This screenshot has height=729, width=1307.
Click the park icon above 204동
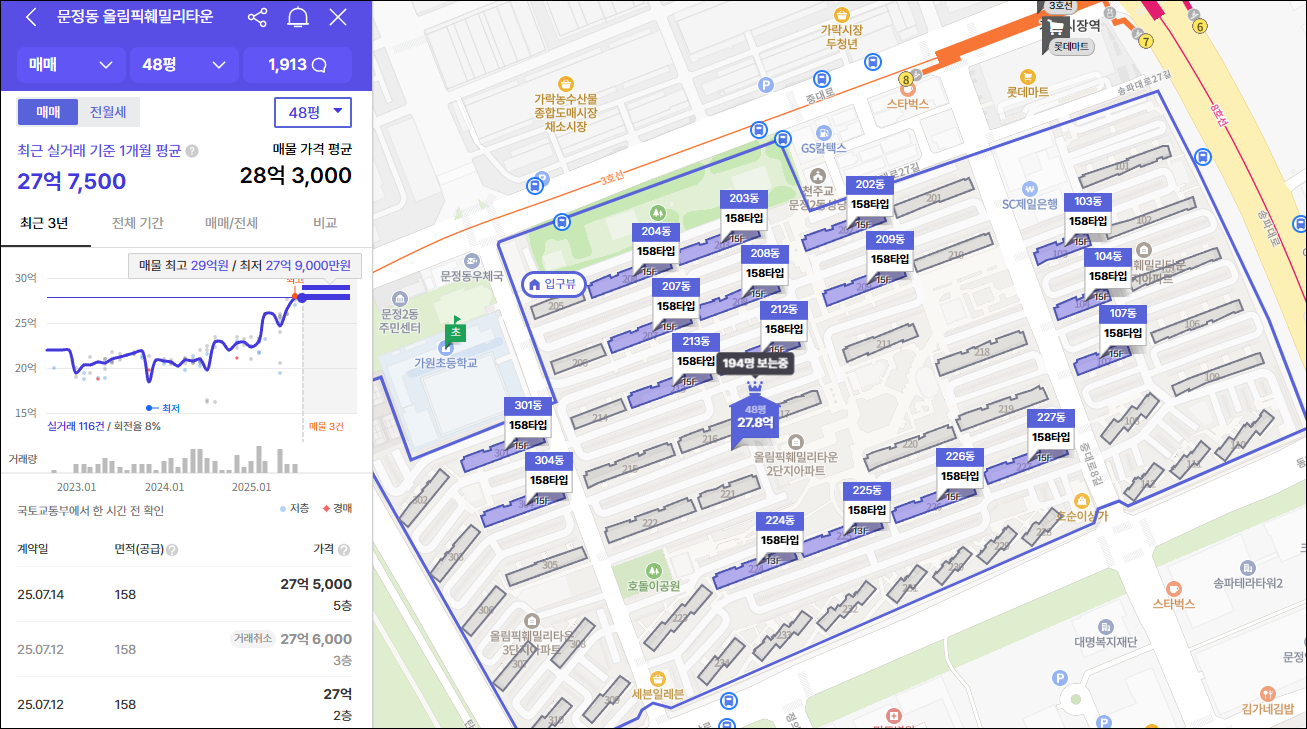pyautogui.click(x=657, y=213)
